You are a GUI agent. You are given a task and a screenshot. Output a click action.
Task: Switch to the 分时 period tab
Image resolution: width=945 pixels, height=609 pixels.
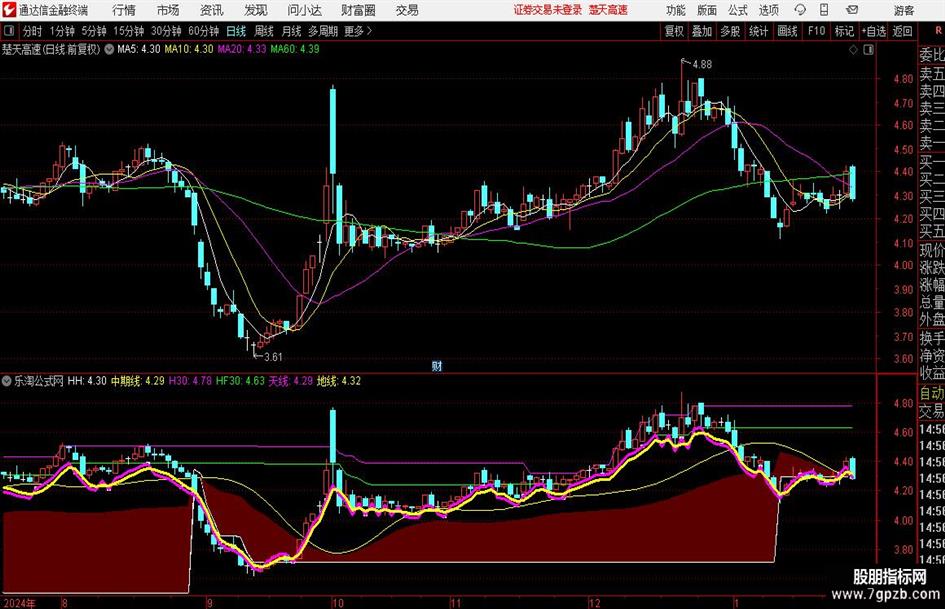[32, 31]
